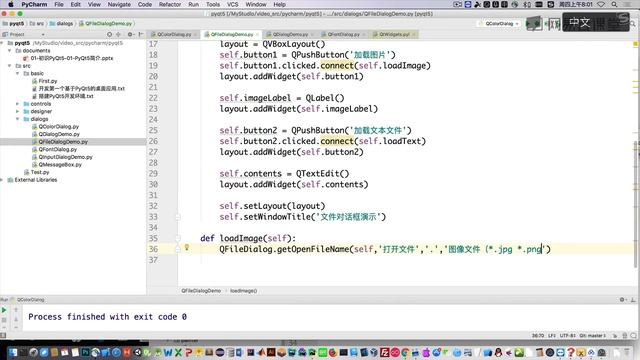Switch to the QFontDialog.py editor tab

point(343,34)
